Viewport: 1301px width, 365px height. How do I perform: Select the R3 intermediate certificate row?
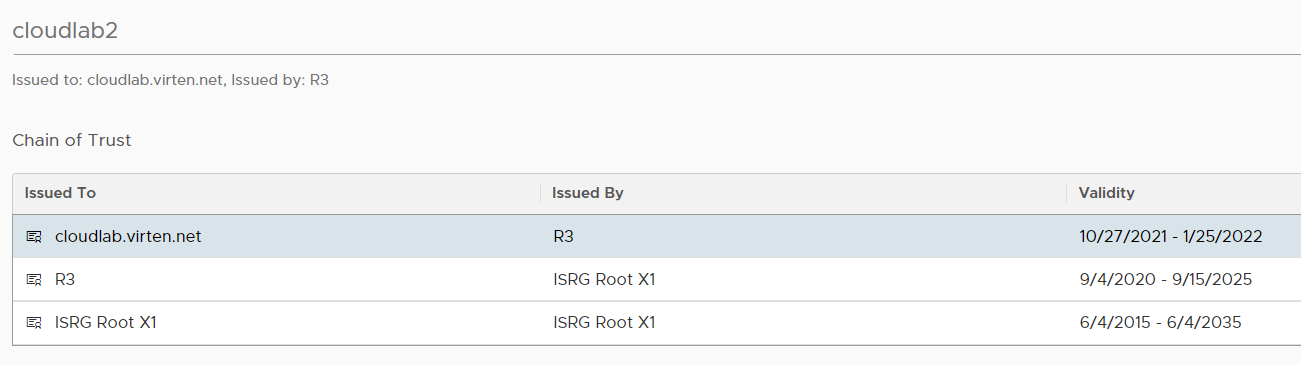coord(656,280)
